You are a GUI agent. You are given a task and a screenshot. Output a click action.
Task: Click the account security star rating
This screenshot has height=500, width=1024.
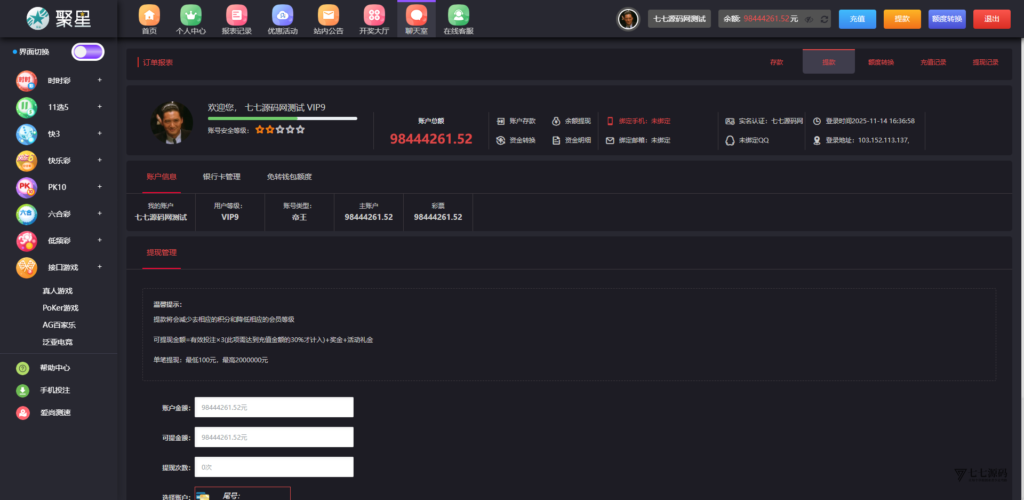279,130
